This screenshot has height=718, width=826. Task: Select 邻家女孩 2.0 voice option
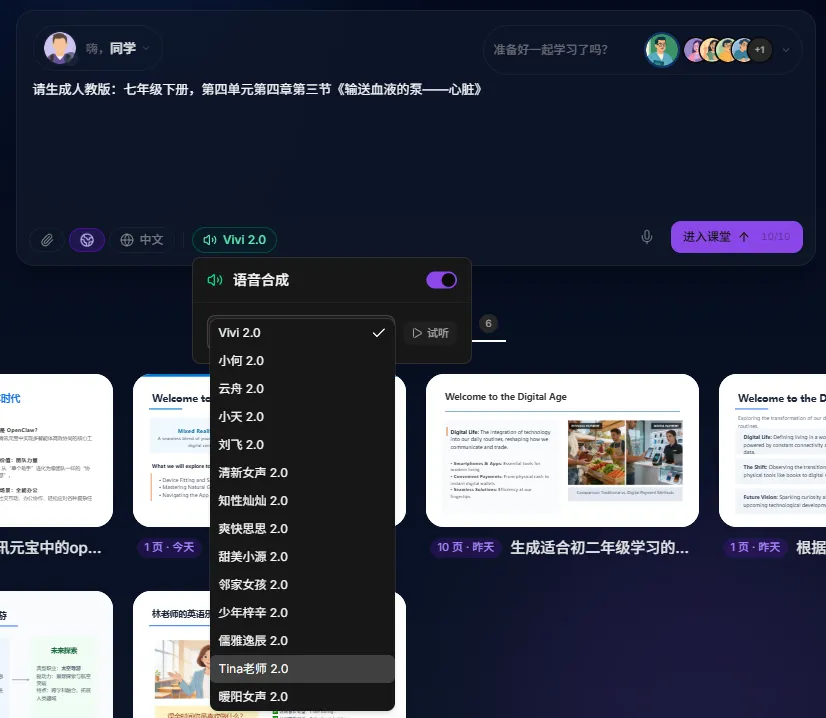[302, 585]
